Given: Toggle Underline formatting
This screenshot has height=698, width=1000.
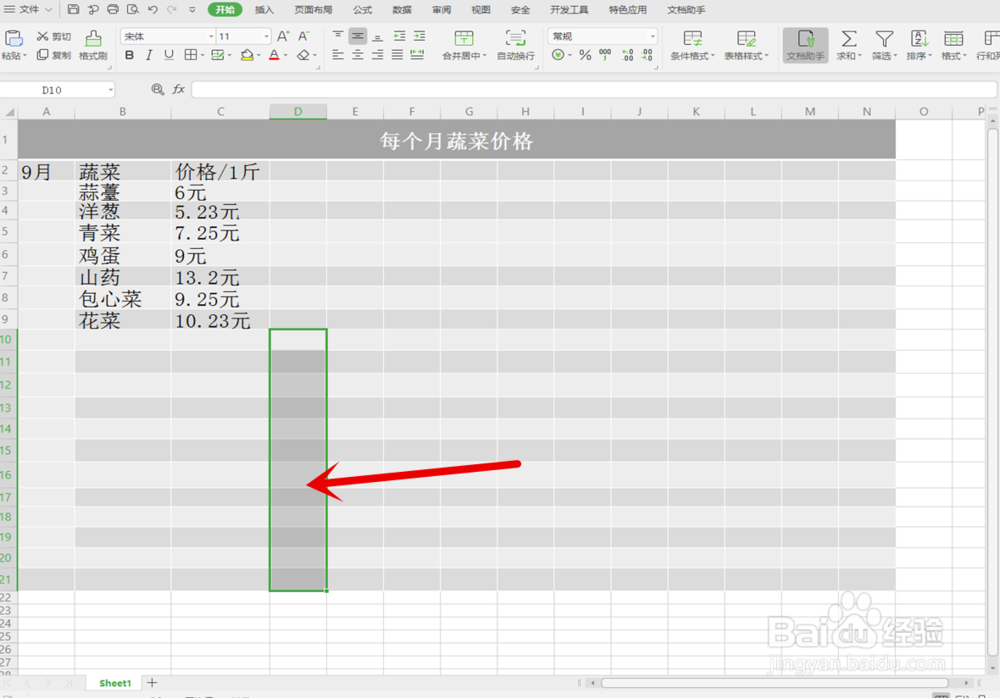Looking at the screenshot, I should coord(168,56).
